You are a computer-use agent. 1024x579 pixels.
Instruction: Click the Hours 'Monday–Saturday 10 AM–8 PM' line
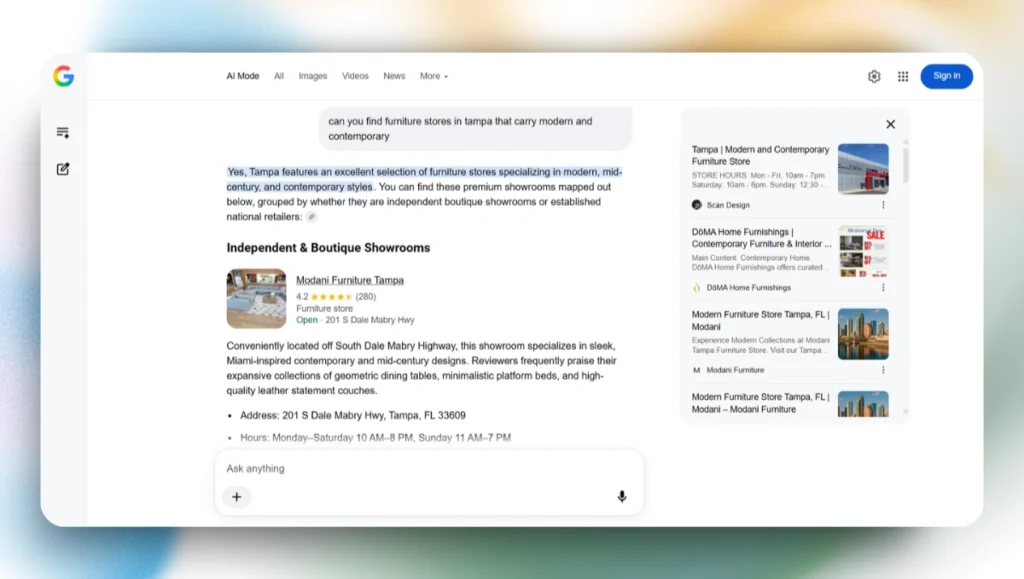click(376, 437)
